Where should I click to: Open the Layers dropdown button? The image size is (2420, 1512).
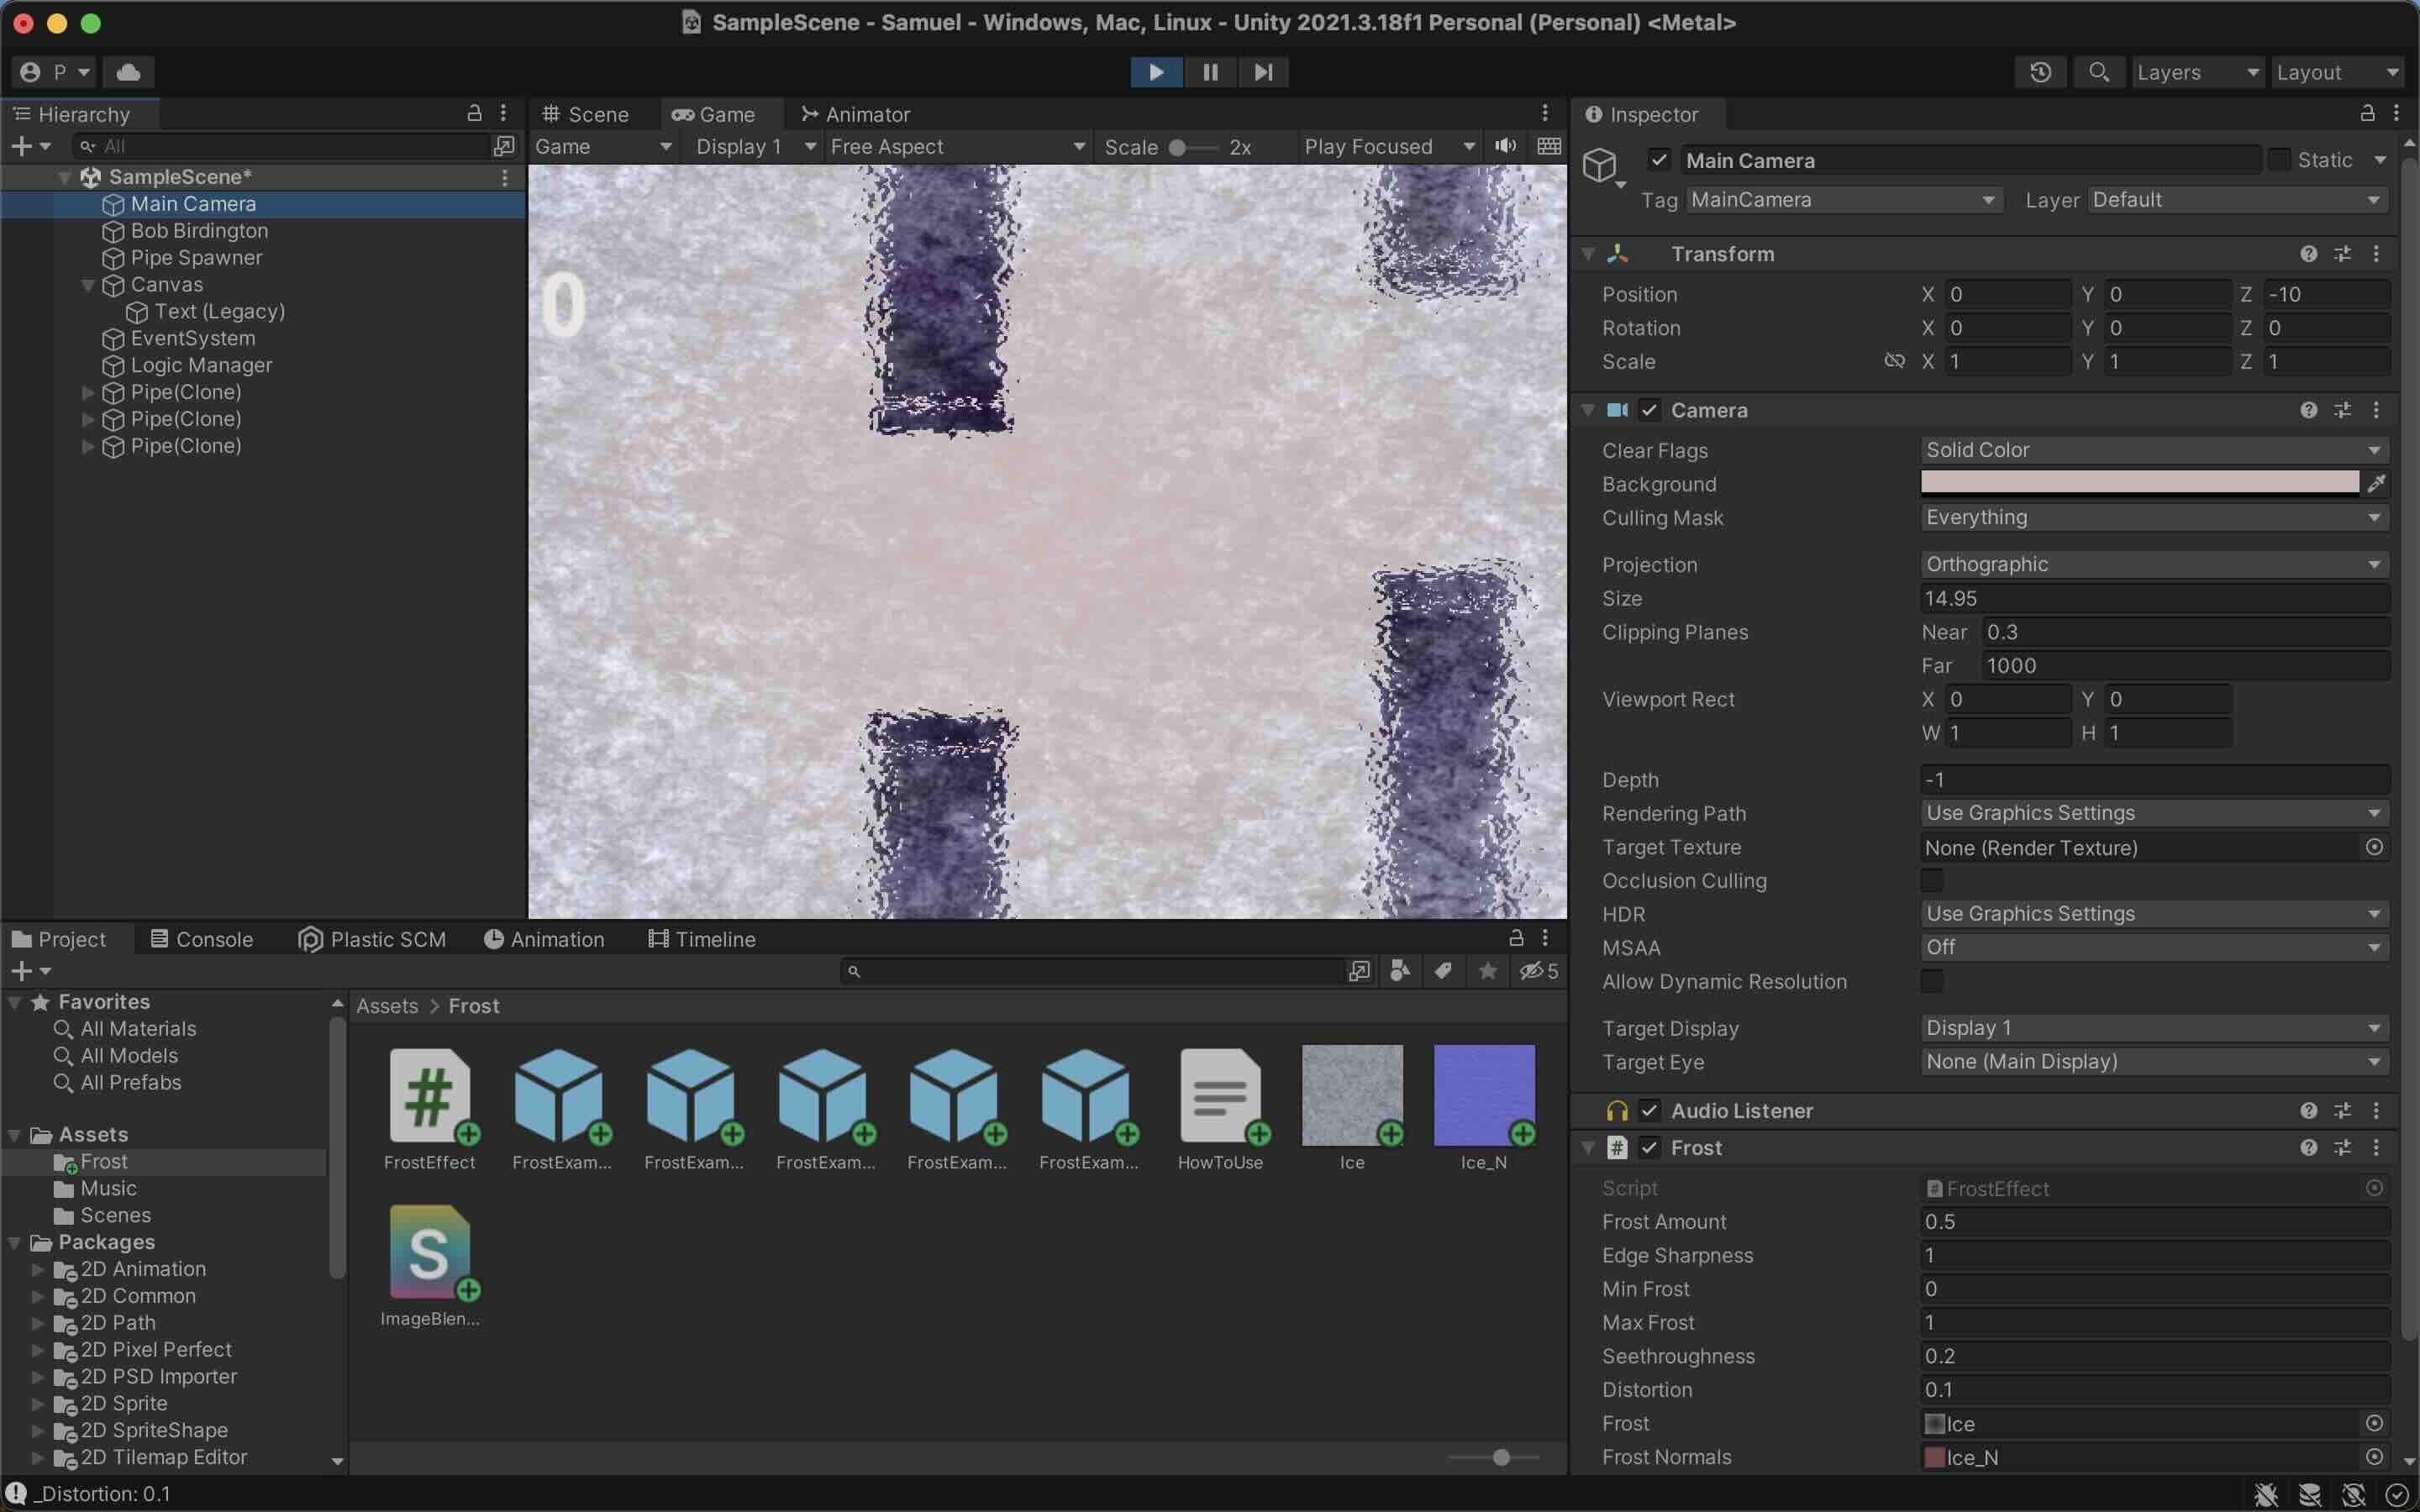(2196, 72)
